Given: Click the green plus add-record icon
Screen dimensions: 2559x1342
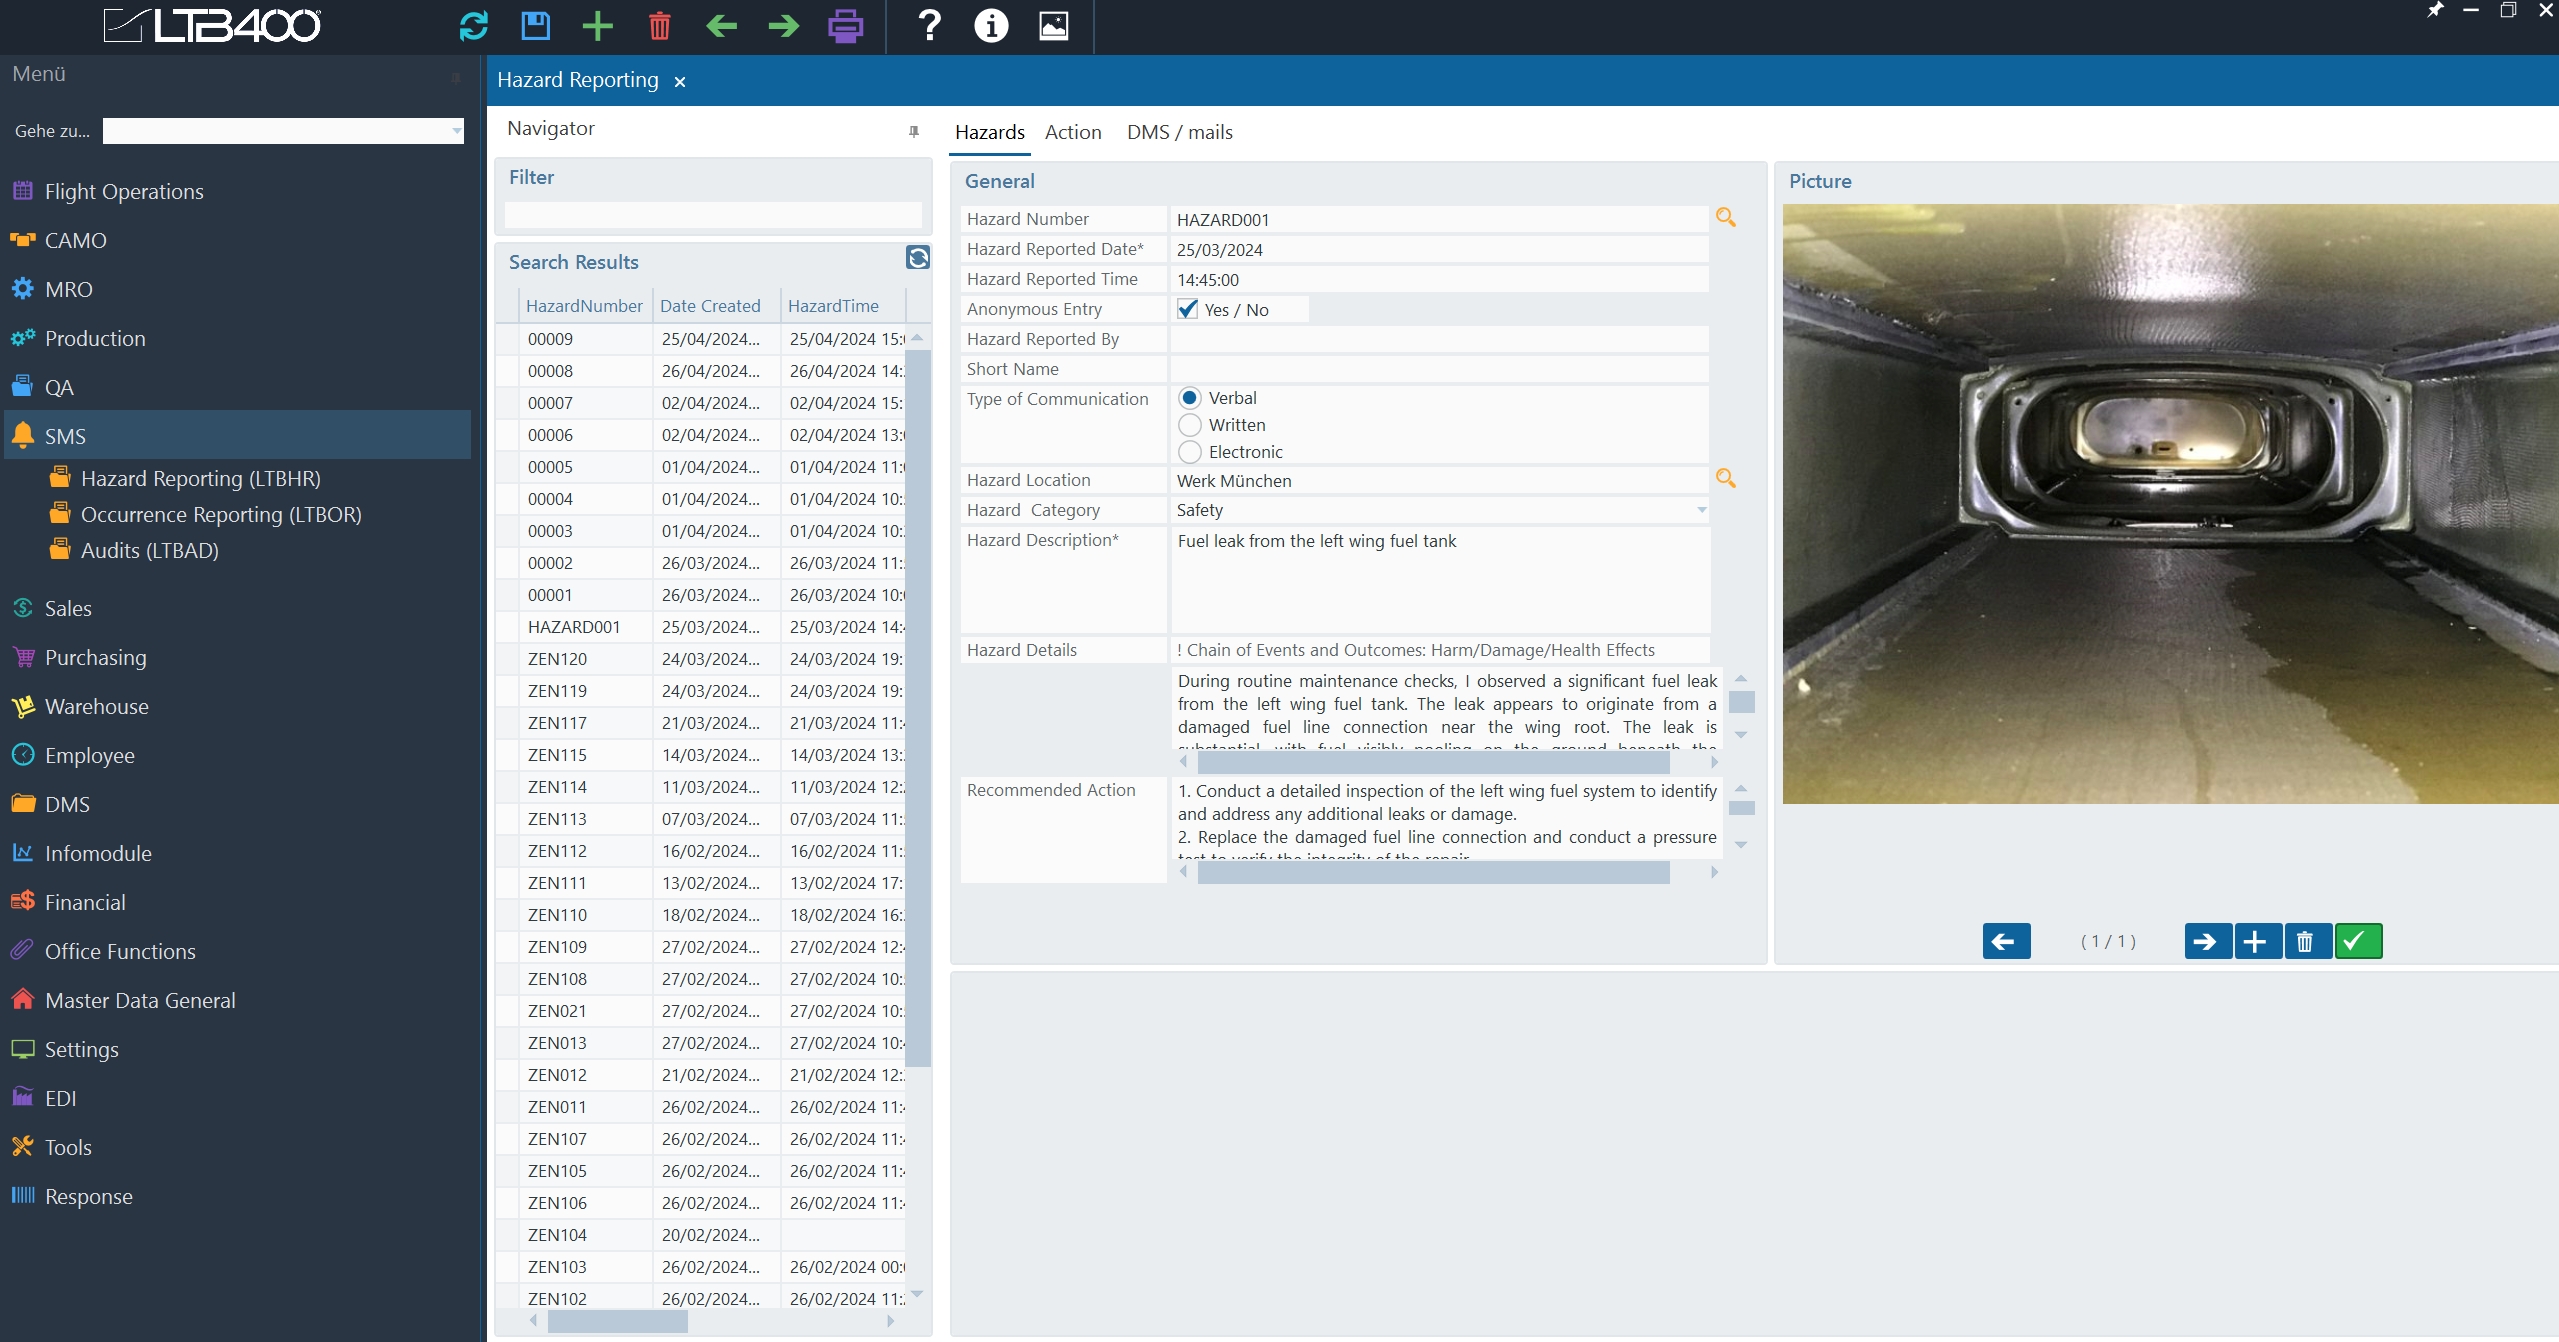Looking at the screenshot, I should coord(597,26).
